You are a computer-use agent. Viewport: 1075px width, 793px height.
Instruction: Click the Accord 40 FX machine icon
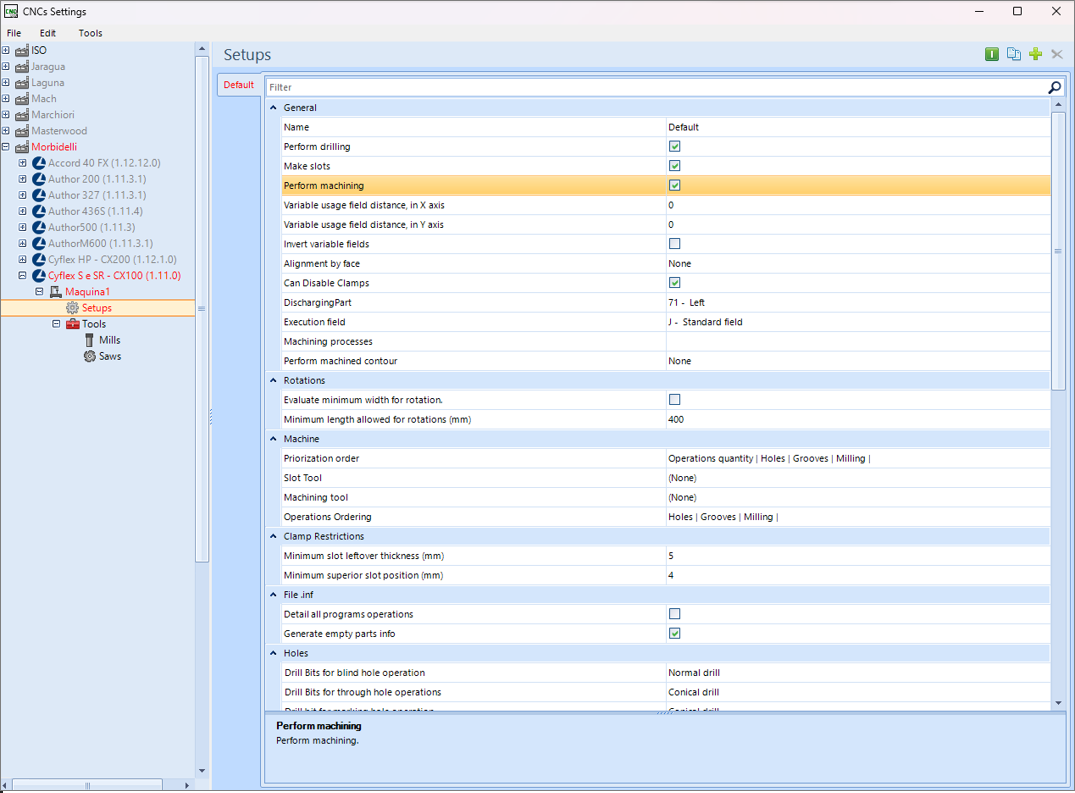[39, 163]
